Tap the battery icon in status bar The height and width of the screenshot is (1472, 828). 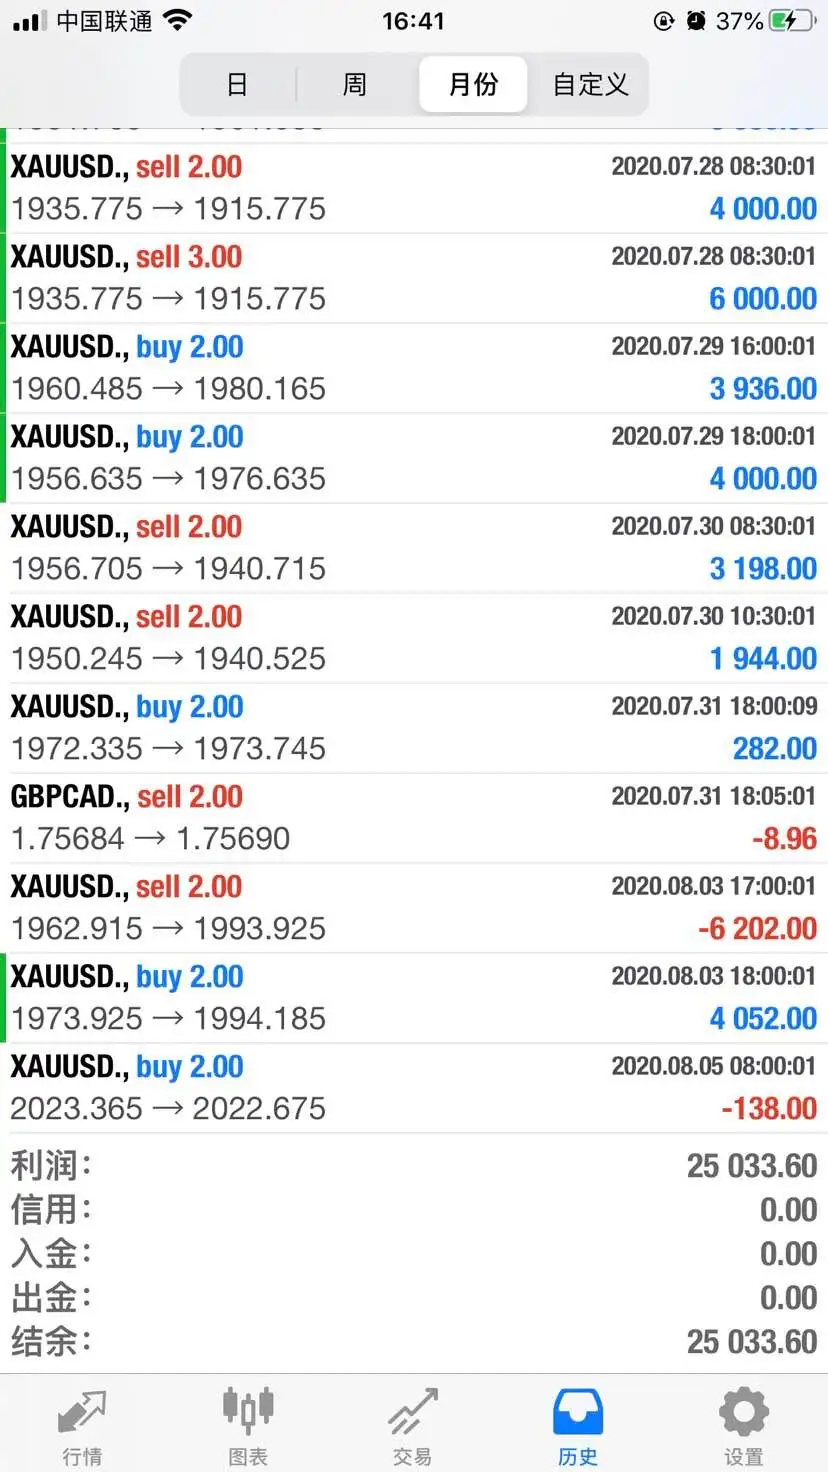tap(793, 21)
